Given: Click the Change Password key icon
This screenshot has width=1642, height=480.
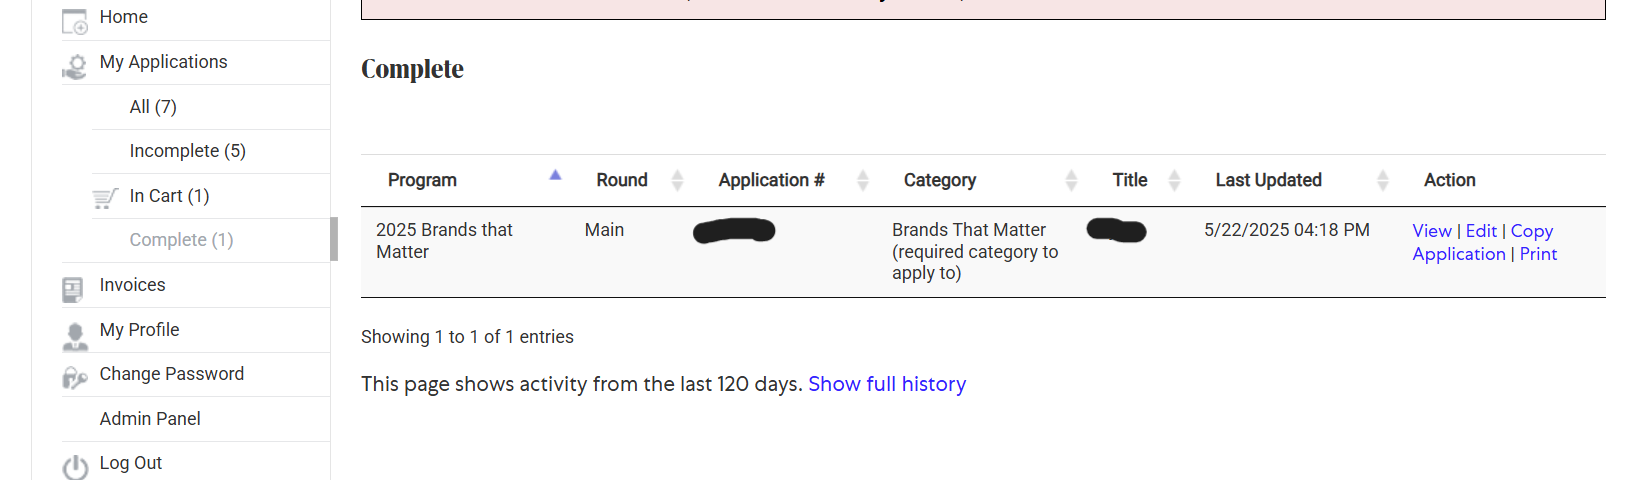Looking at the screenshot, I should click(x=75, y=378).
